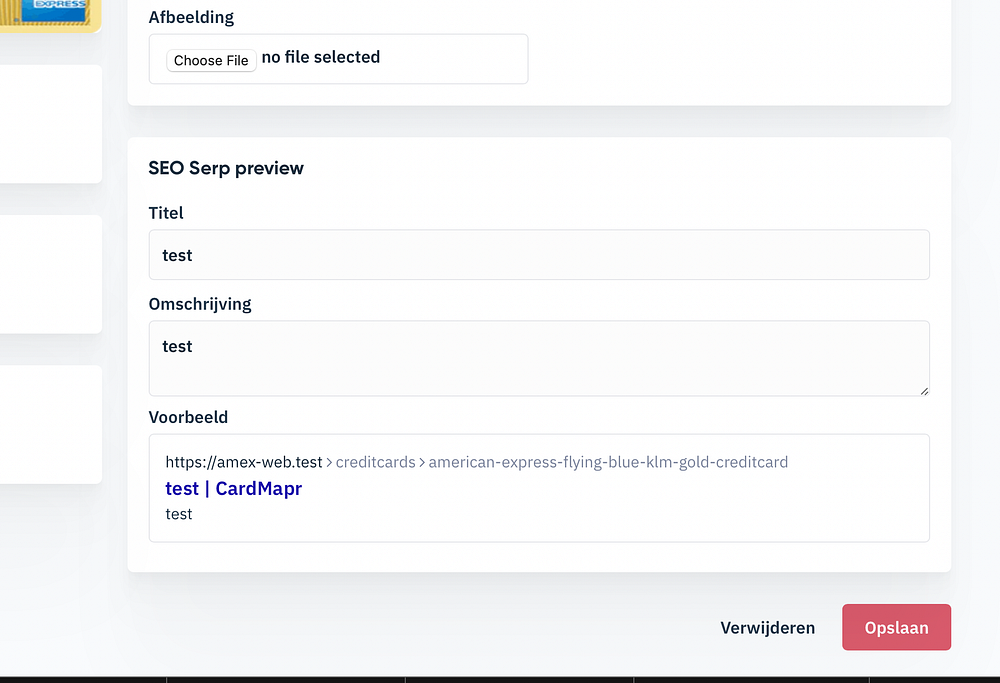Image resolution: width=1000 pixels, height=683 pixels.
Task: Focus the Titel input field
Action: pos(539,255)
